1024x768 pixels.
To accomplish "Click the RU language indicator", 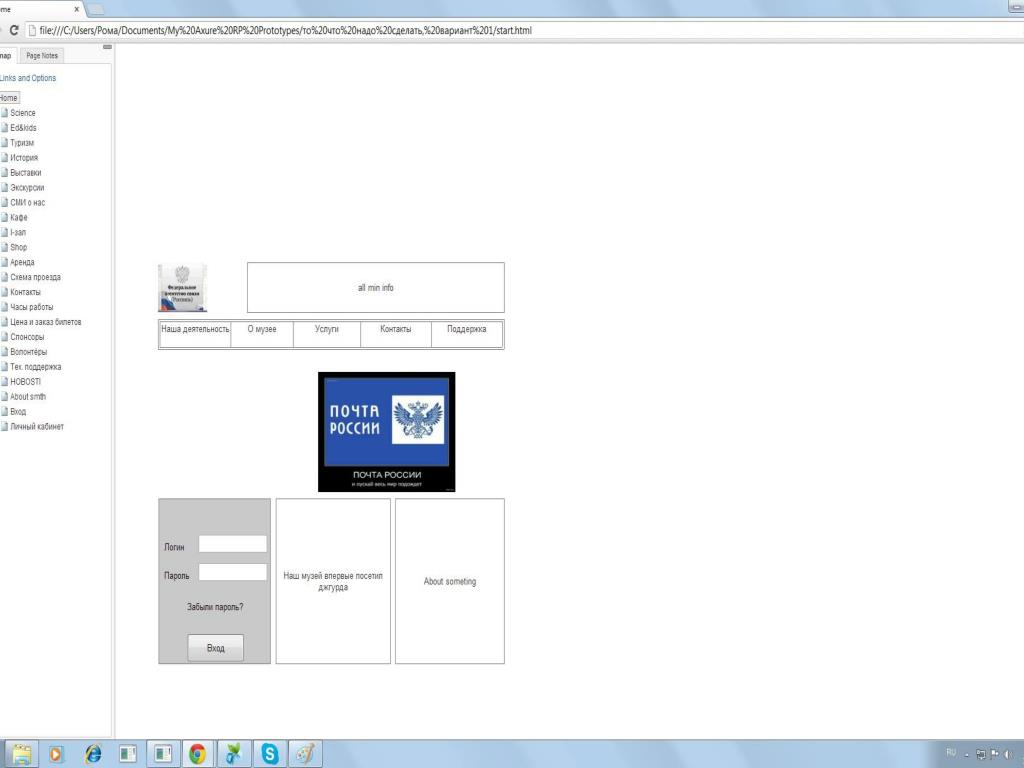I will pyautogui.click(x=951, y=753).
